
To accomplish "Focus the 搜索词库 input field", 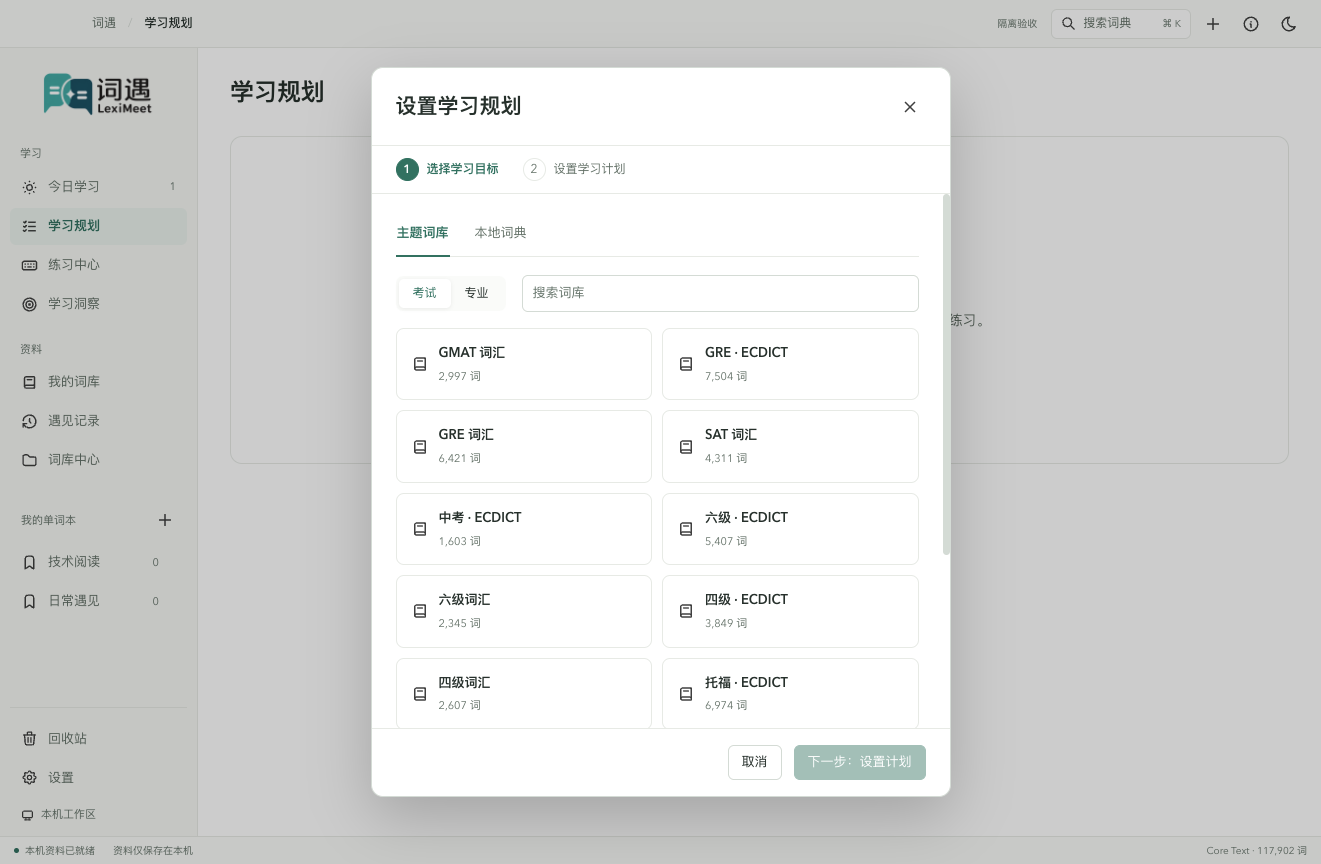I will [720, 293].
